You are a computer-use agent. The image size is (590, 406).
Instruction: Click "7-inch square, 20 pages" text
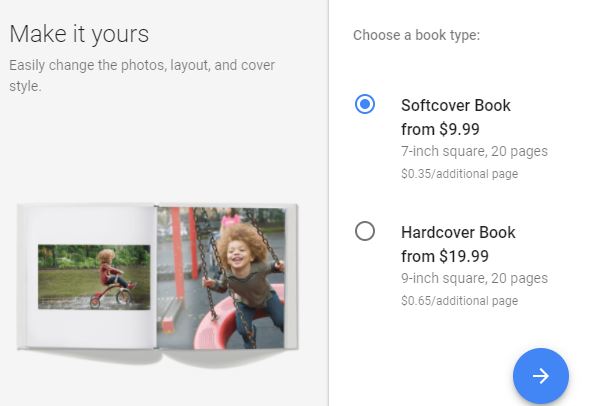tap(474, 151)
